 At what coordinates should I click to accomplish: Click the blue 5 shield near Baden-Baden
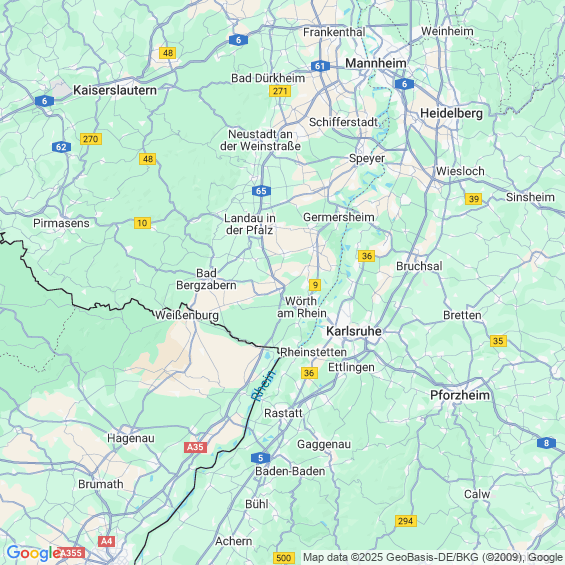point(261,458)
